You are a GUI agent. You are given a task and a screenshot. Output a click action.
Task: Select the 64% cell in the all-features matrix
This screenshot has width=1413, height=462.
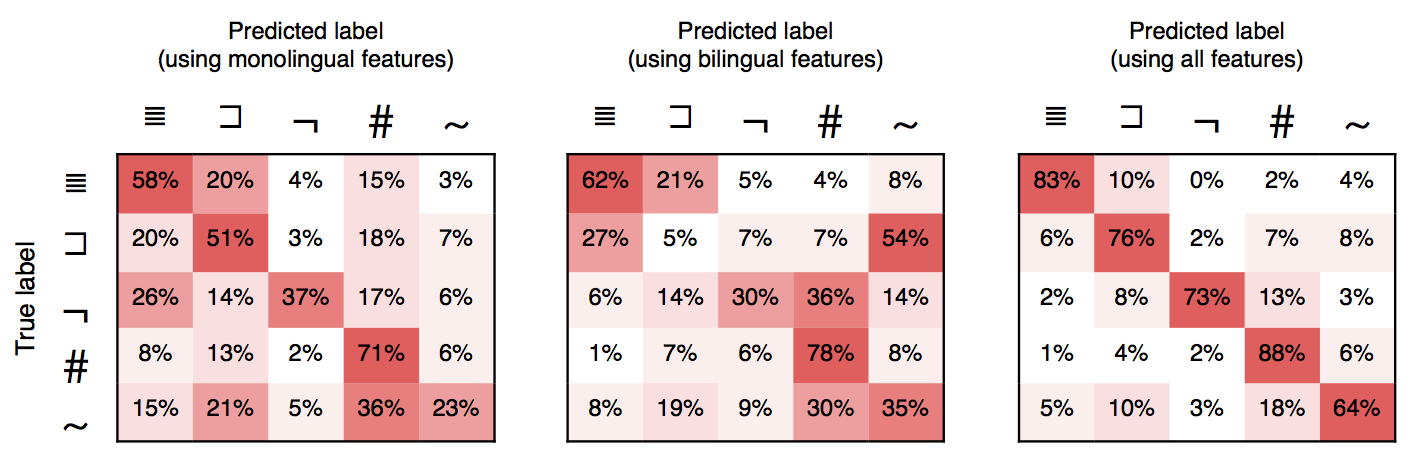[1356, 410]
